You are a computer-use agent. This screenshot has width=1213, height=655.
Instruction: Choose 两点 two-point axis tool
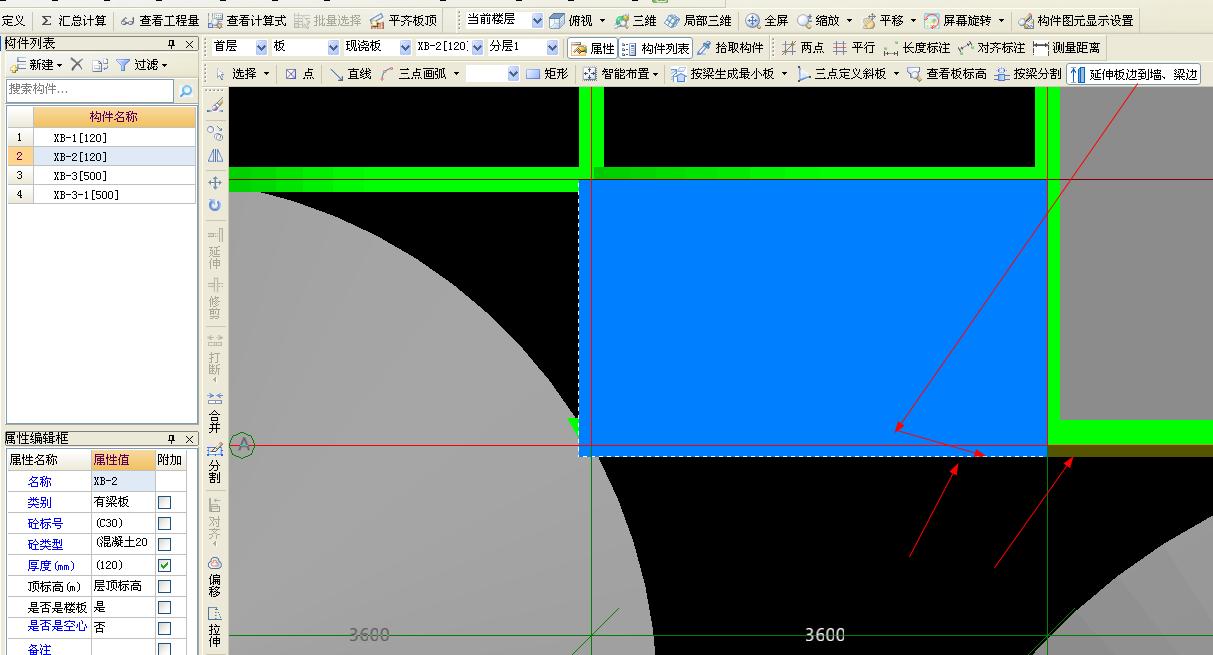803,48
